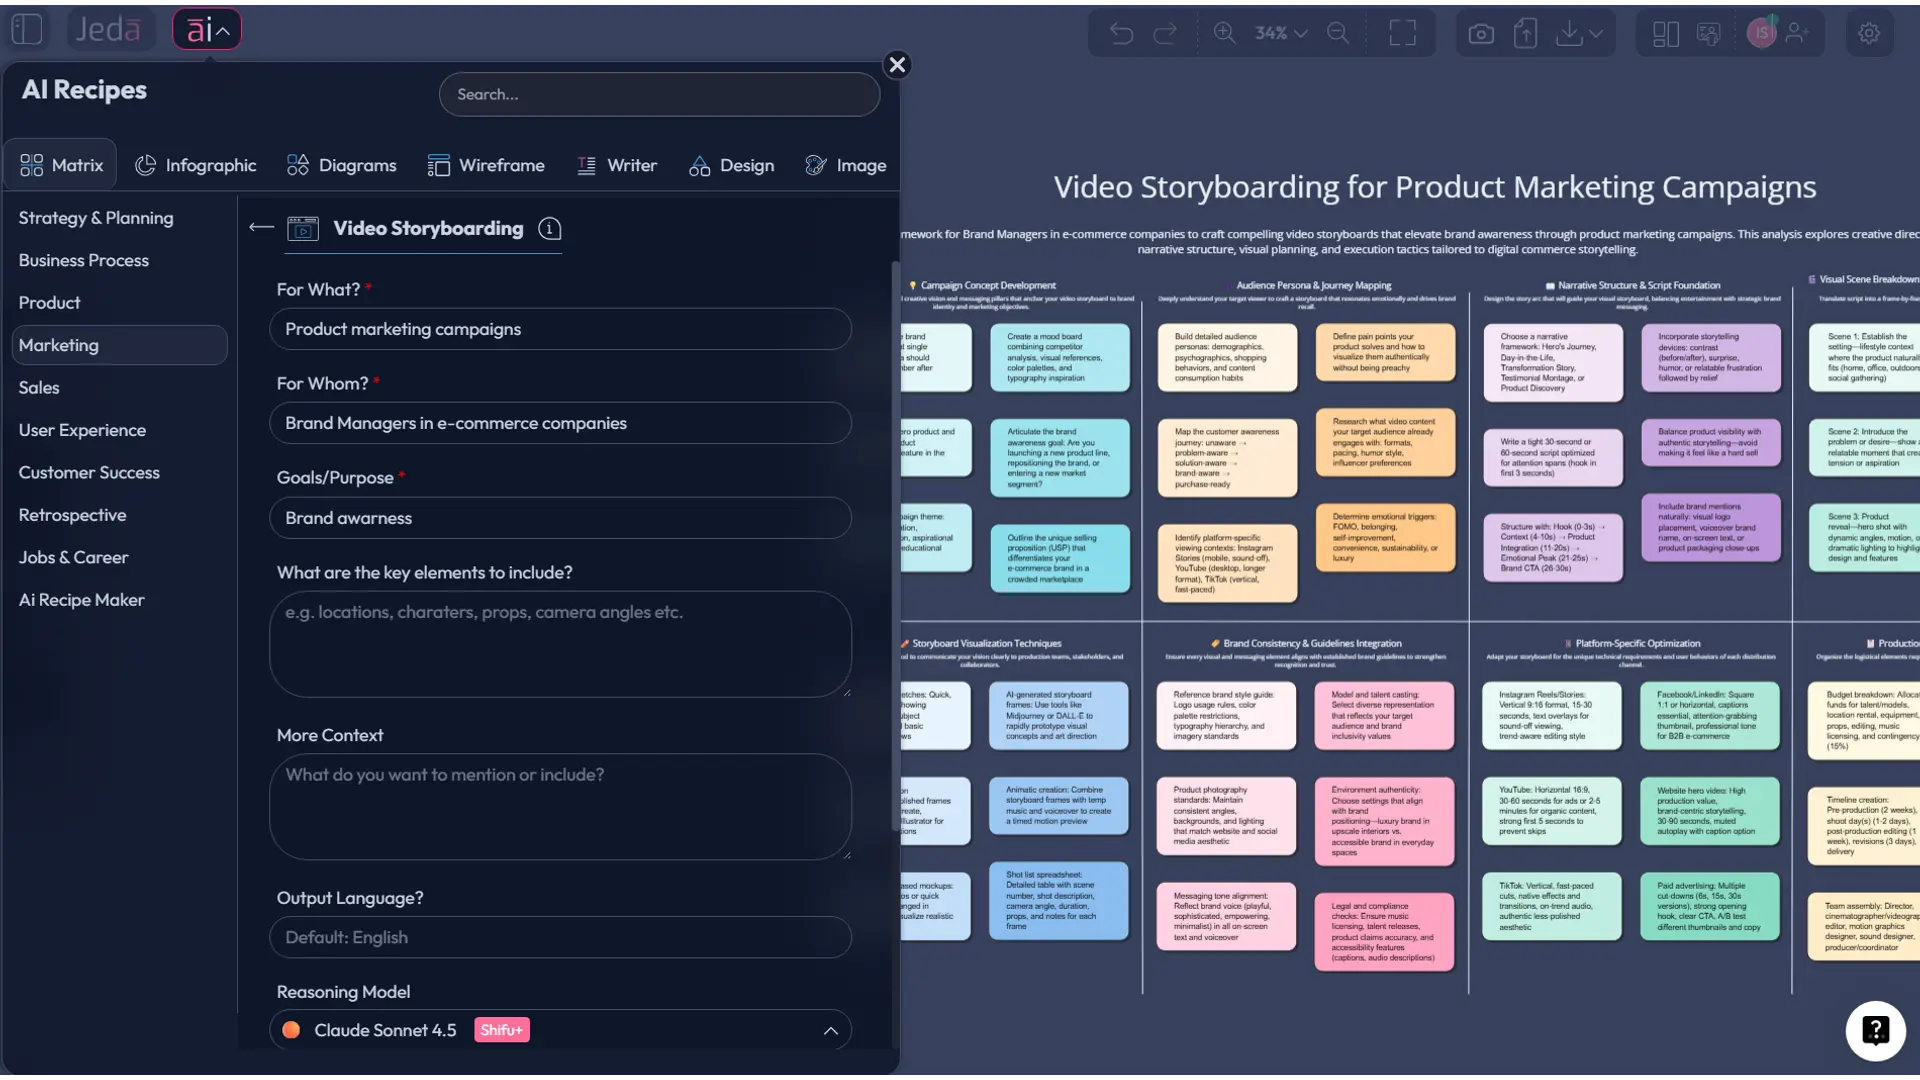The width and height of the screenshot is (1920, 1080).
Task: Click the Search recipes field
Action: 659,94
